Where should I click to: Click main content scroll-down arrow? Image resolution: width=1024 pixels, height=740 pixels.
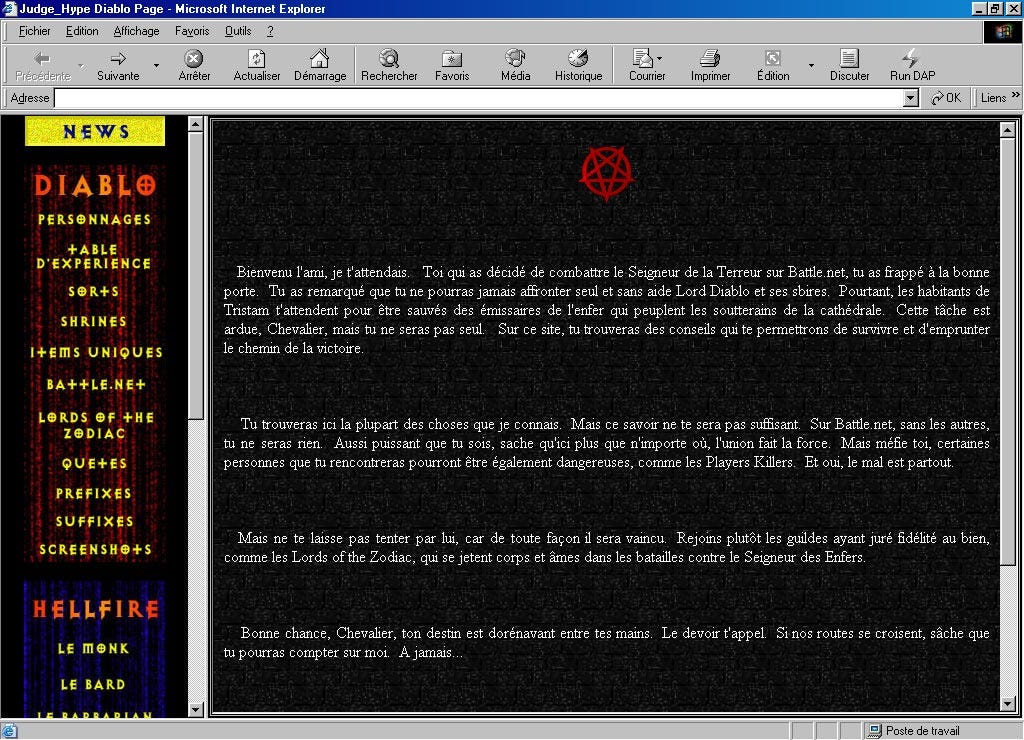click(x=1008, y=703)
